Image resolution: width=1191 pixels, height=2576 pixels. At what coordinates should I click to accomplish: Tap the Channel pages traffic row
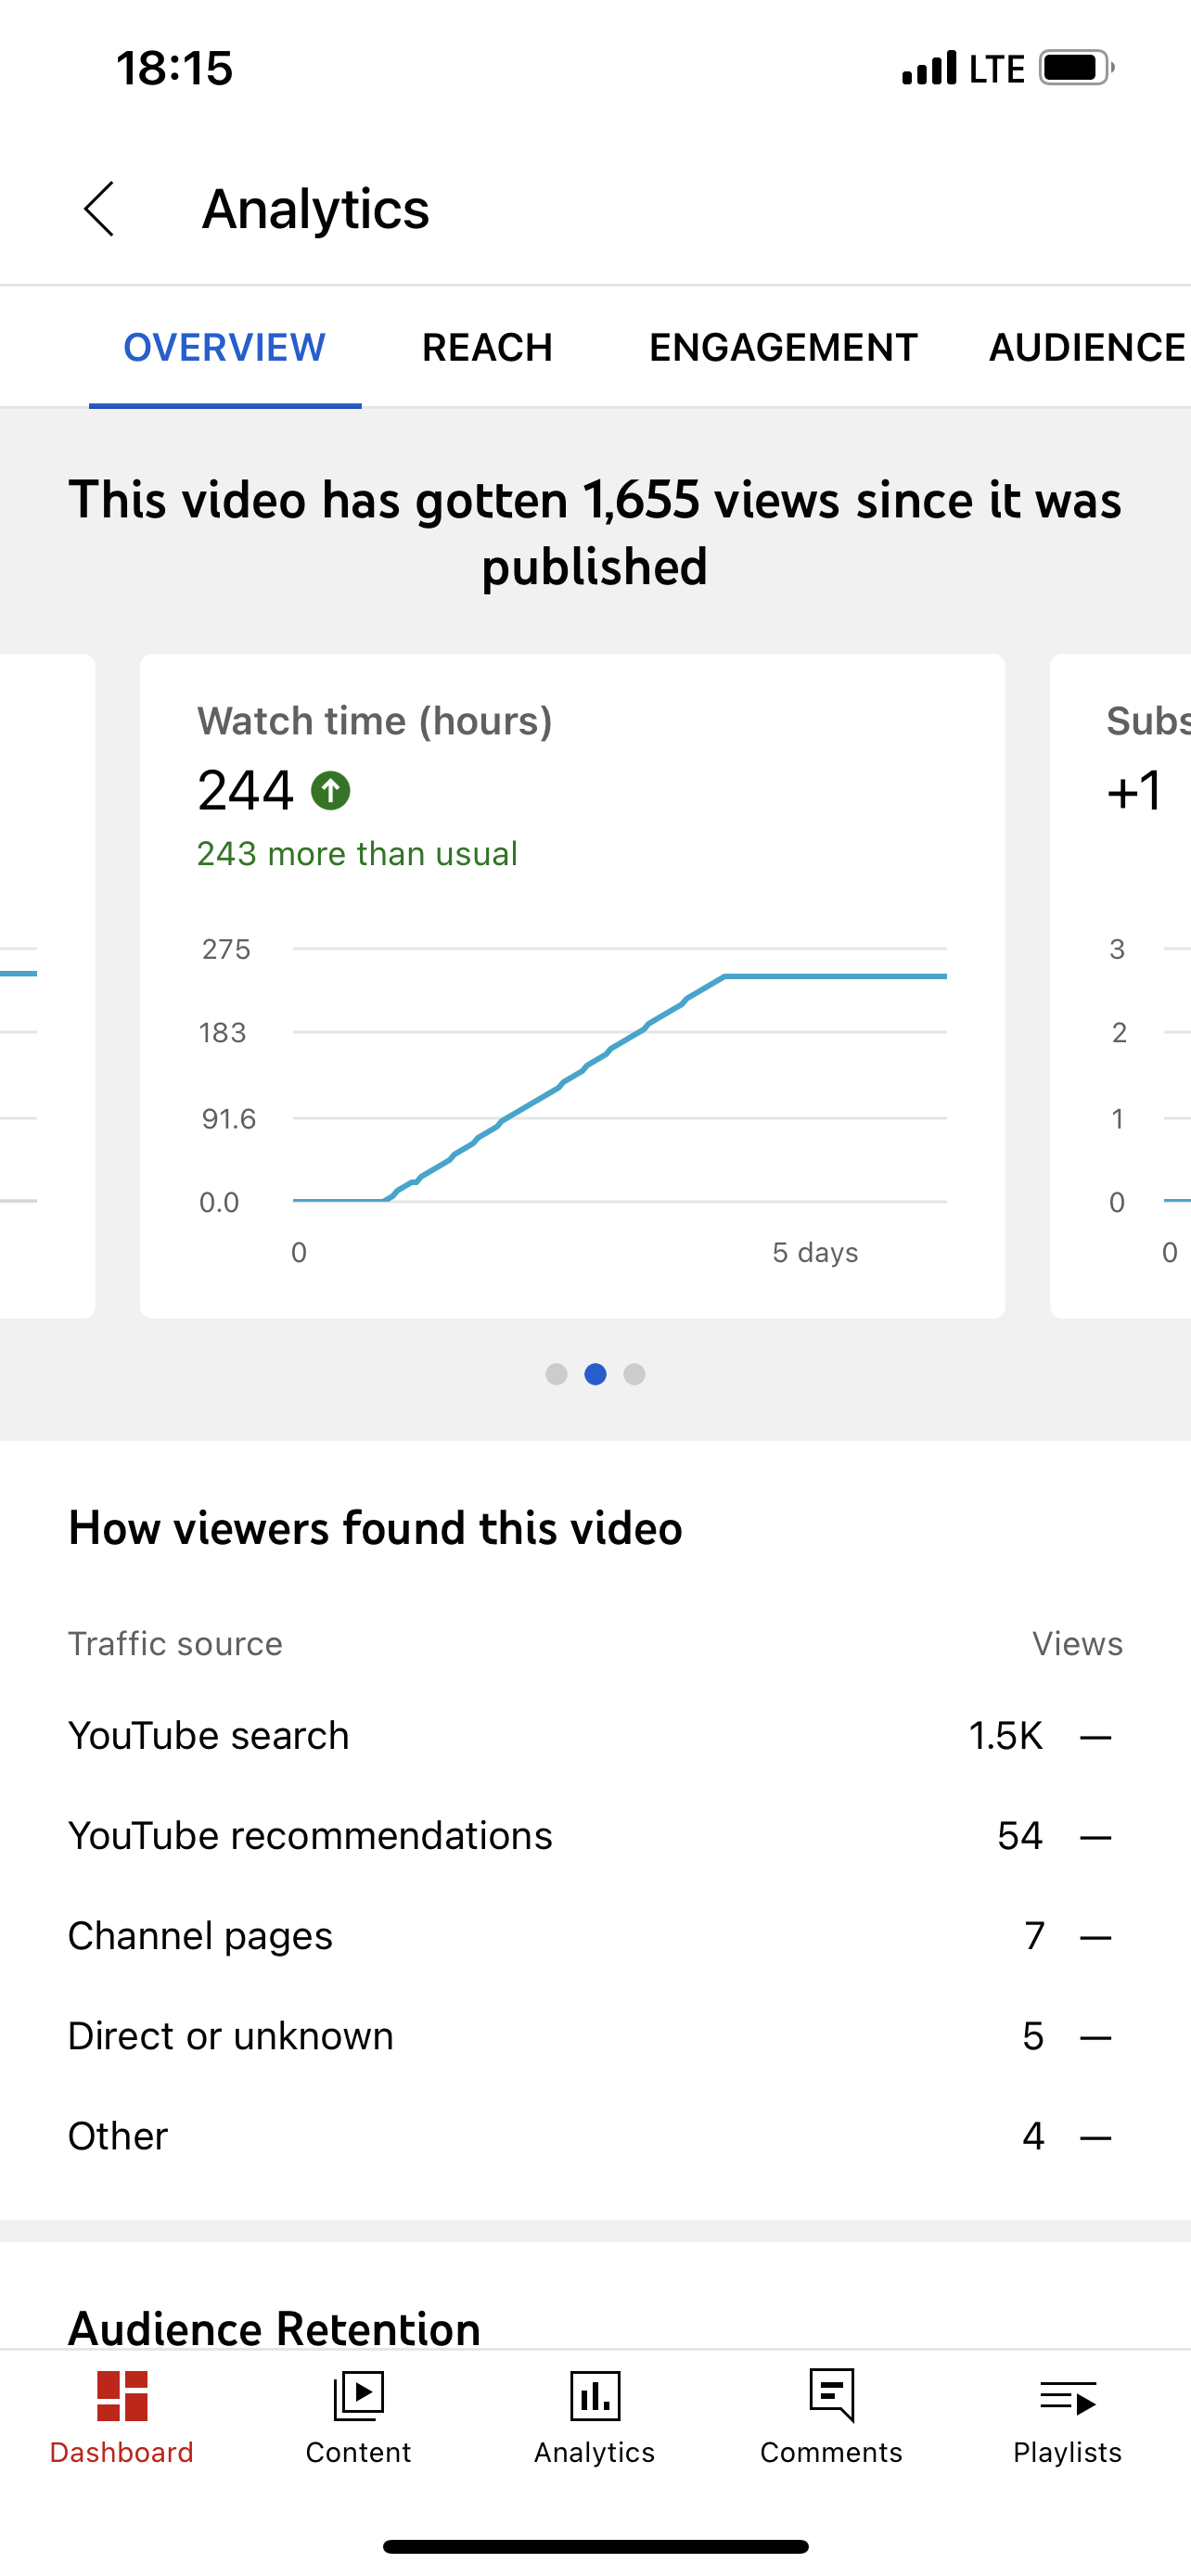[x=595, y=1936]
